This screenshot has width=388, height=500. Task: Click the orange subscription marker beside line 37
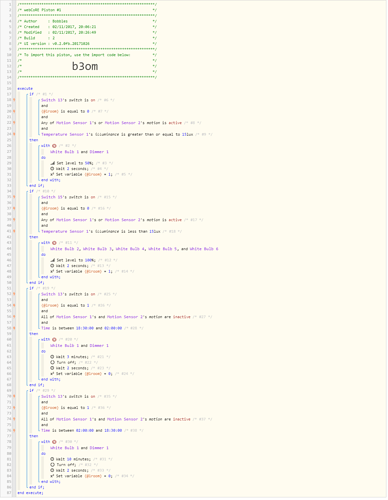coord(14,208)
